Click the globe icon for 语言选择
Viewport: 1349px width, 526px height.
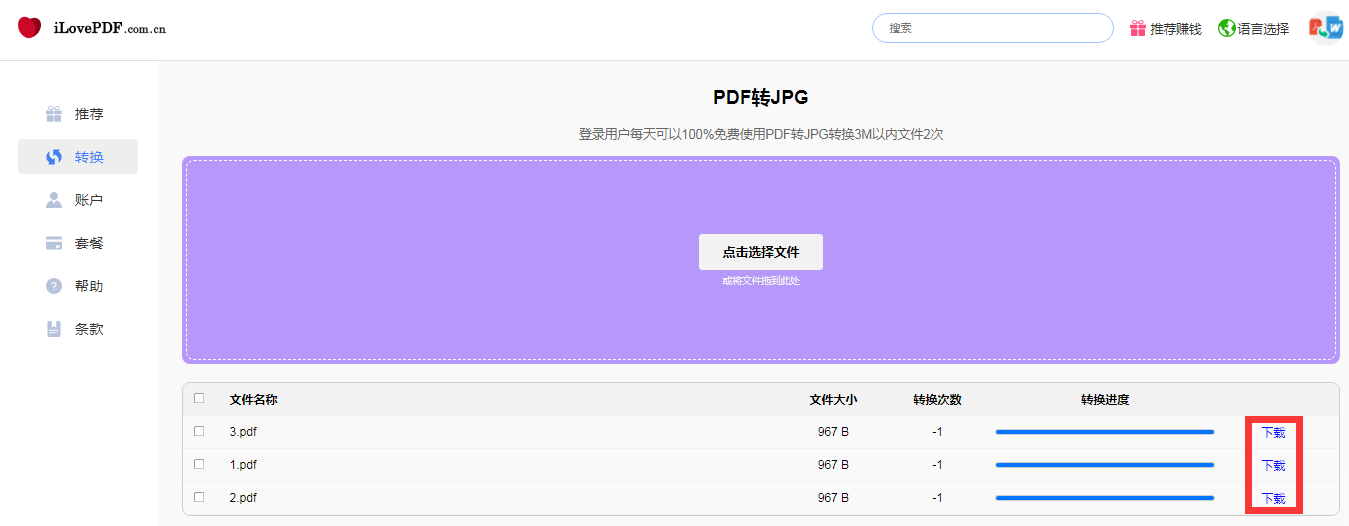(1226, 29)
